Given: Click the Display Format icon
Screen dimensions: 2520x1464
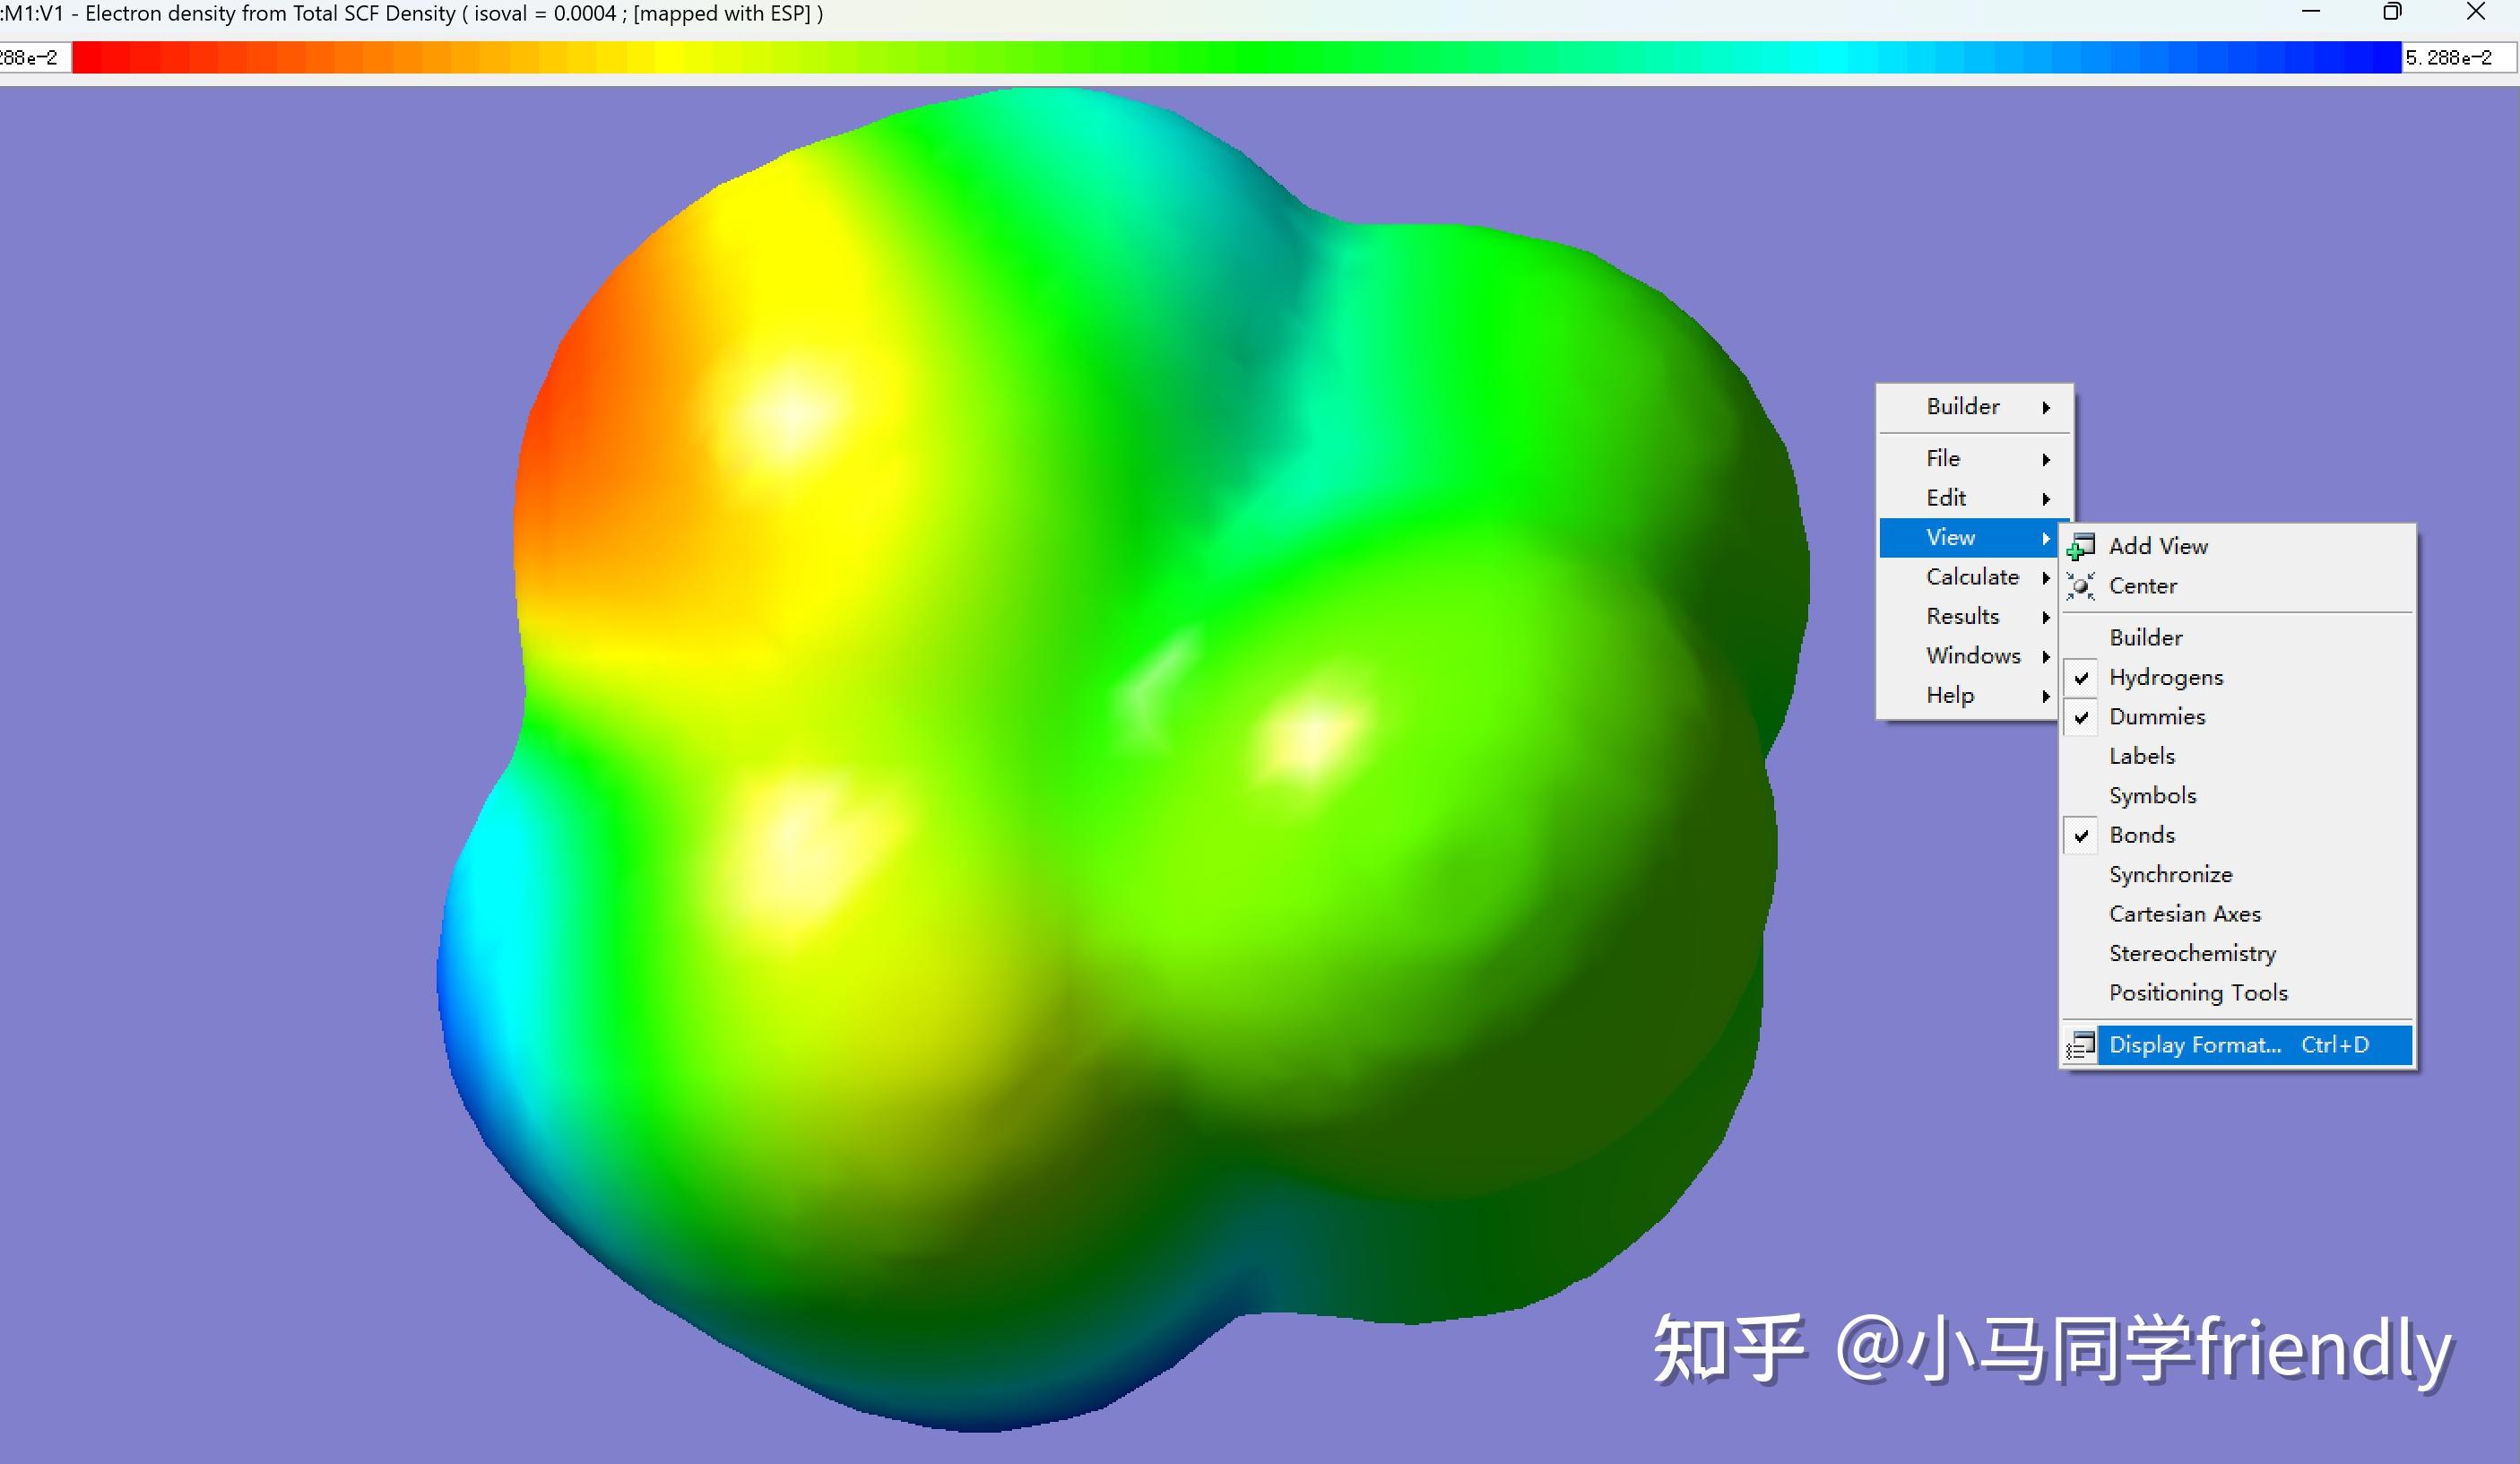Looking at the screenshot, I should [2081, 1045].
